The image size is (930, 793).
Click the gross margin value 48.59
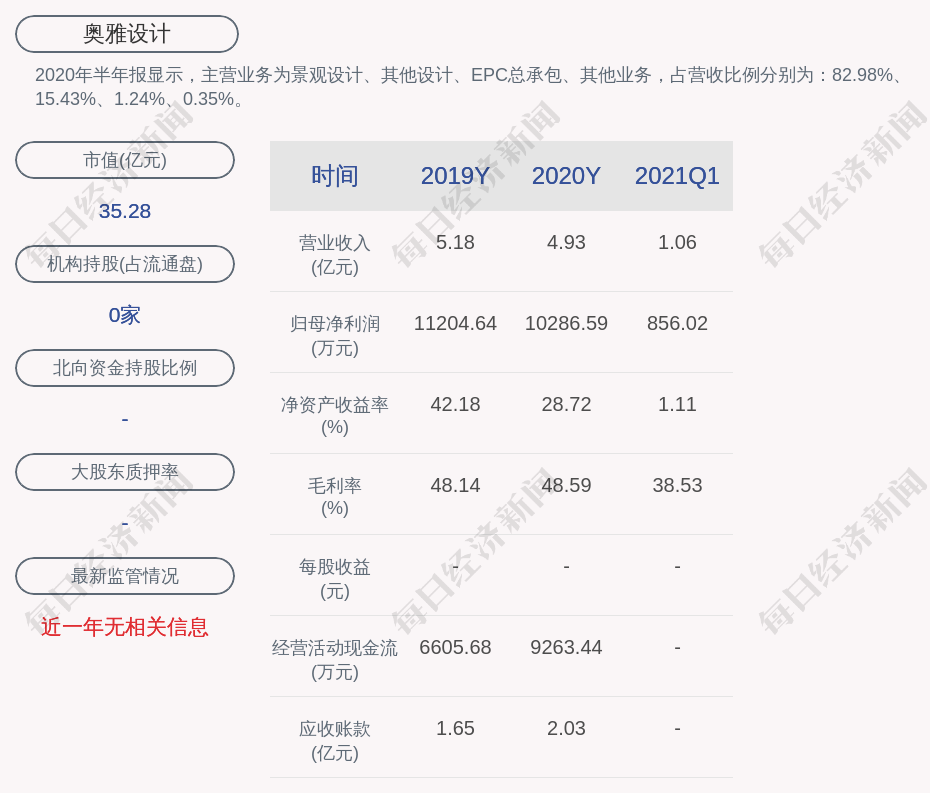point(566,485)
